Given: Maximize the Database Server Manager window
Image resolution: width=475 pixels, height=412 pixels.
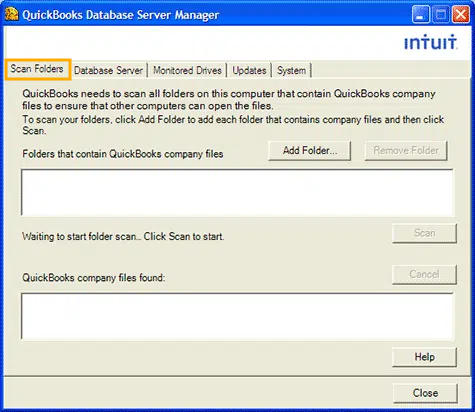Looking at the screenshot, I should 441,15.
